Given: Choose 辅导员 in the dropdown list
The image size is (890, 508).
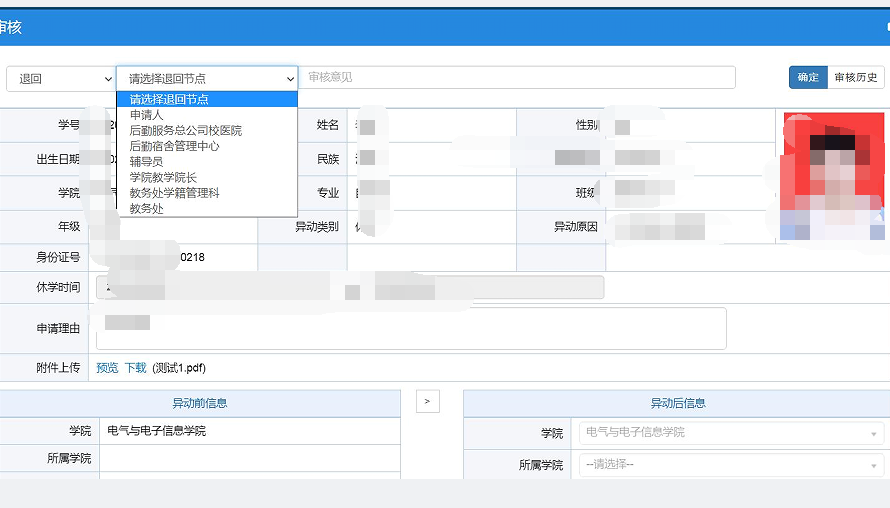Looking at the screenshot, I should [146, 161].
